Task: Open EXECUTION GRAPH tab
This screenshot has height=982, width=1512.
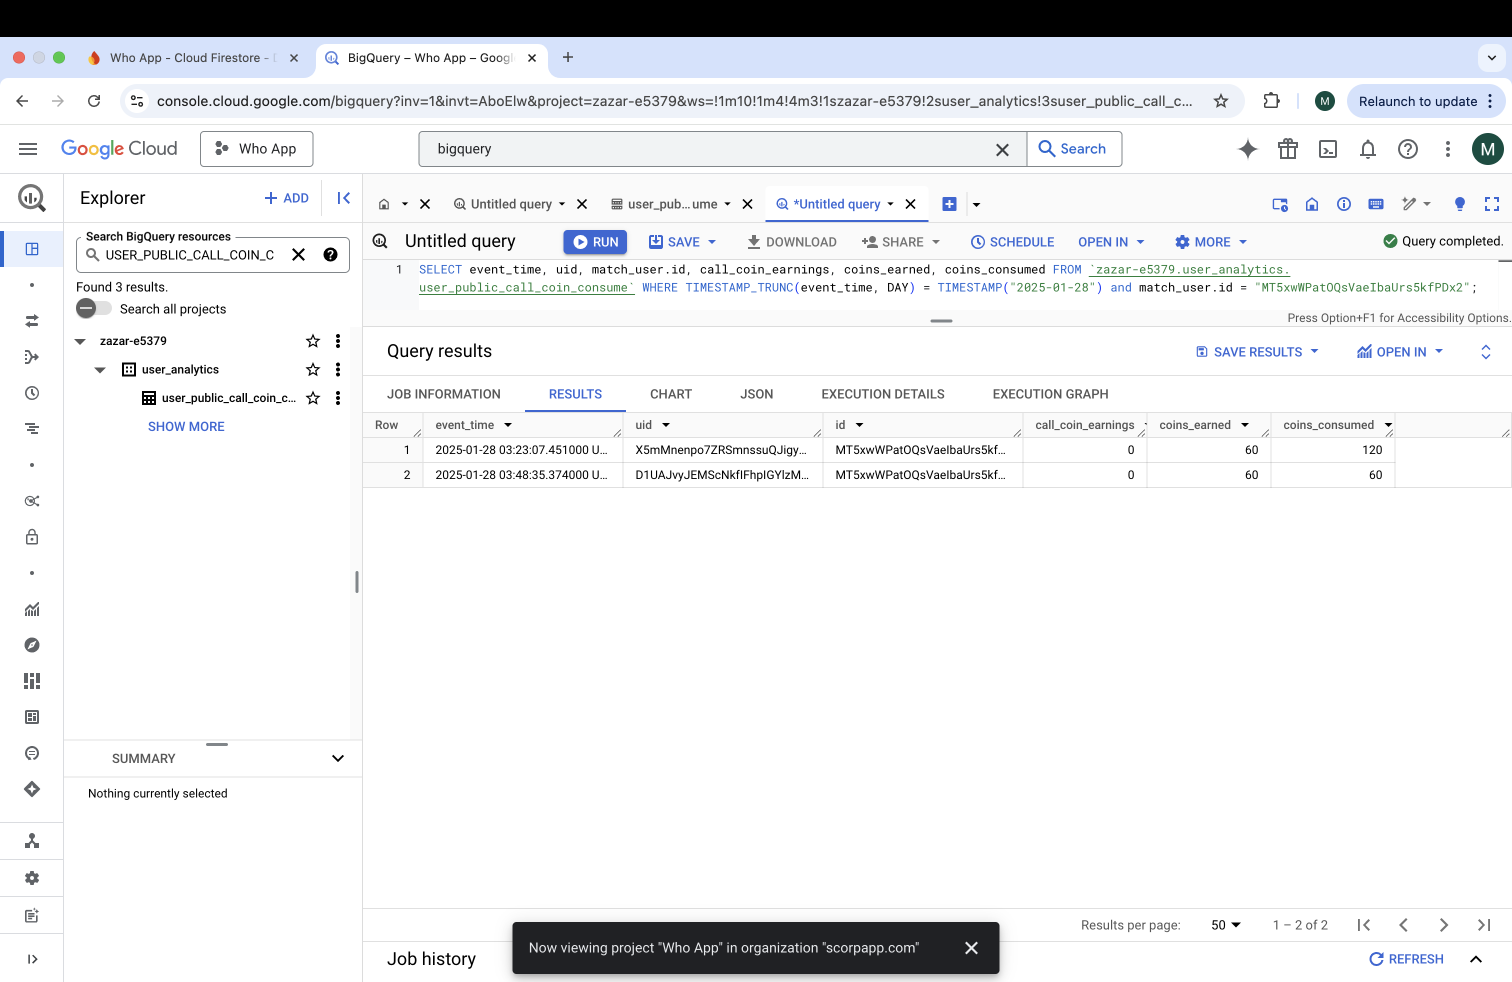Action: click(x=1051, y=394)
